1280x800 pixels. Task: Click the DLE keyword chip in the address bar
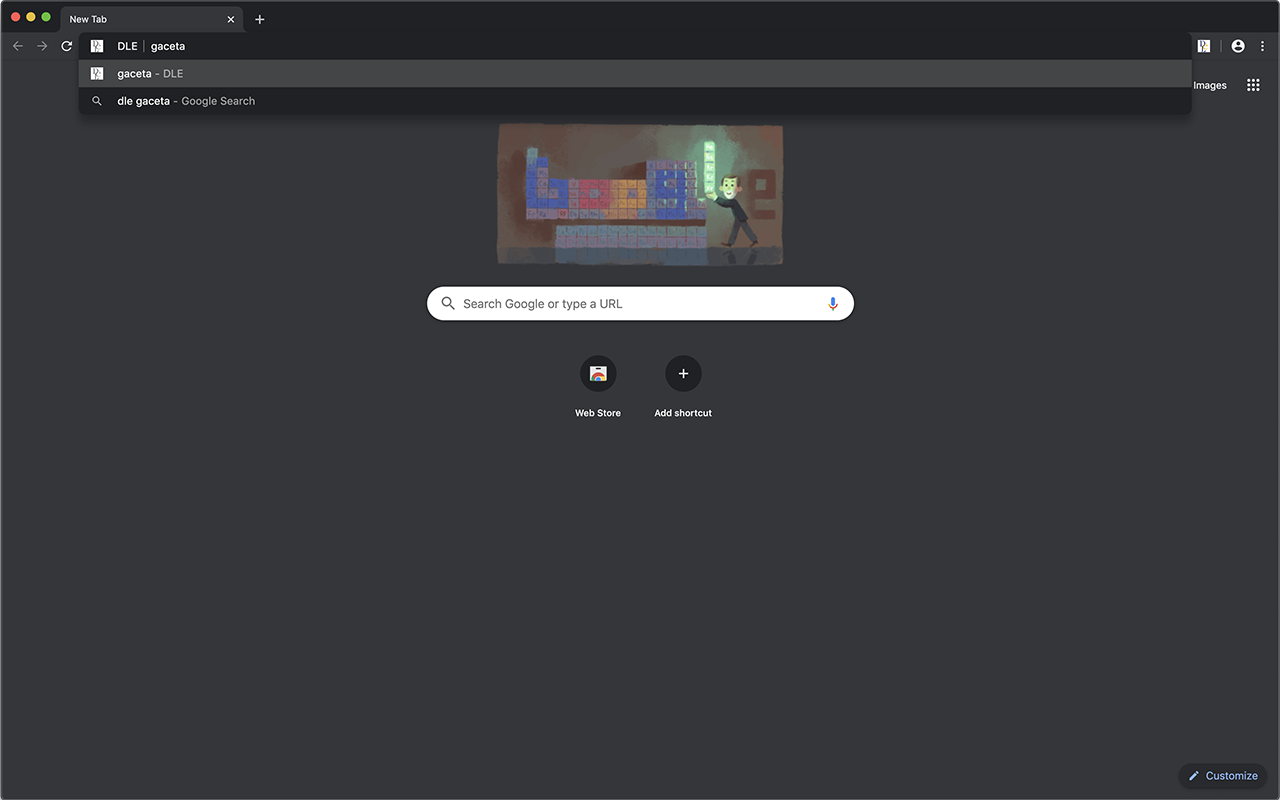pos(127,46)
